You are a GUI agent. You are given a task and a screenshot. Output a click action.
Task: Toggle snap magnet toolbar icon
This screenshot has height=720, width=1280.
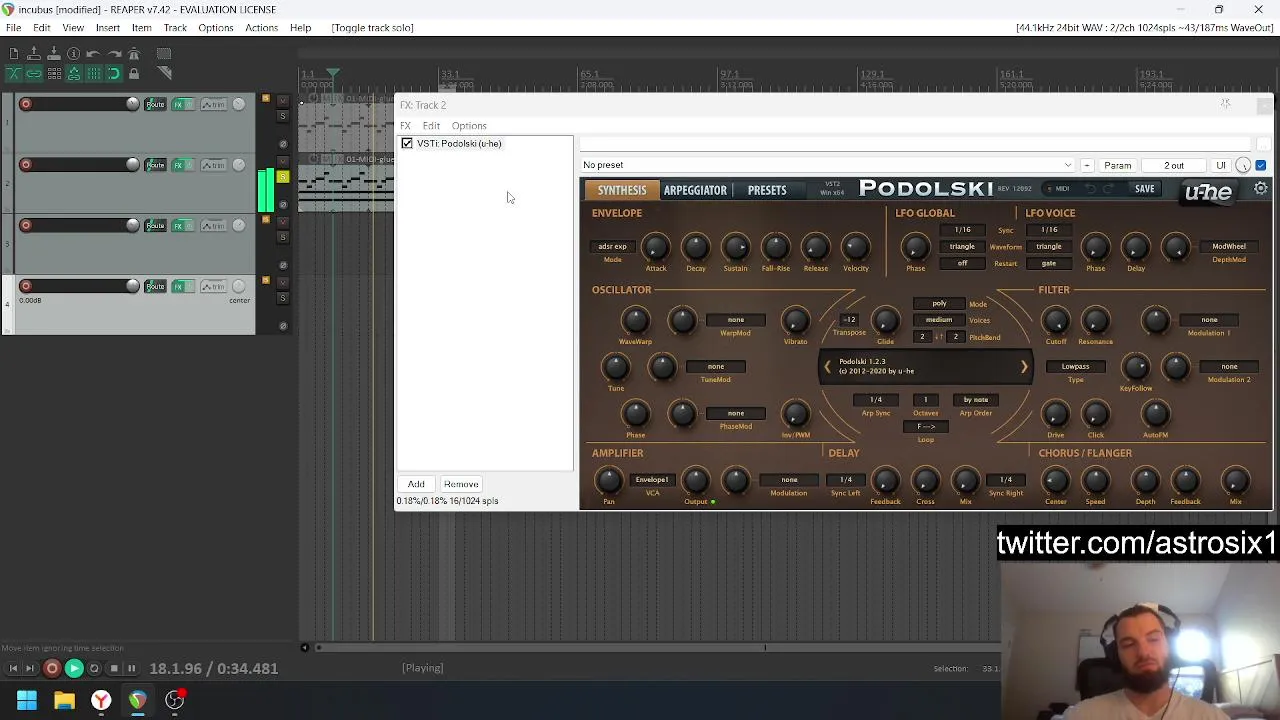coord(114,73)
